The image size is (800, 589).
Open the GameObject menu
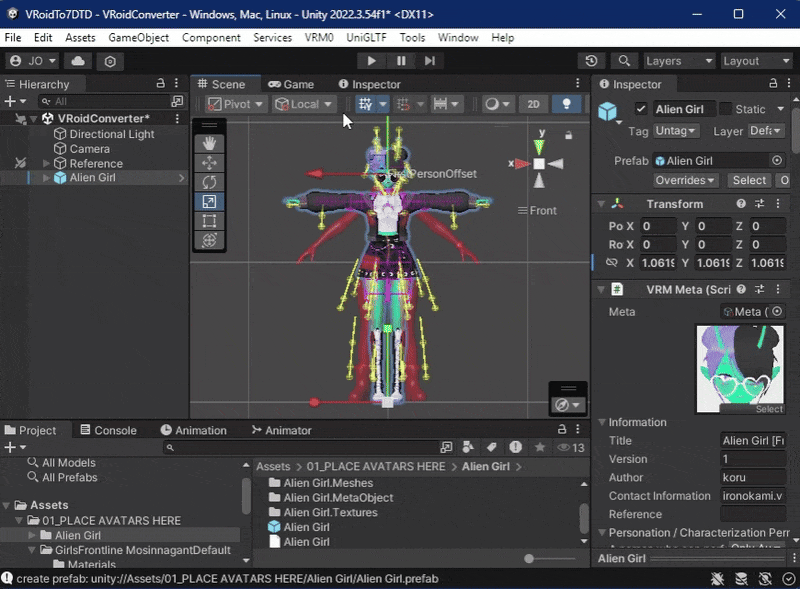(x=139, y=37)
